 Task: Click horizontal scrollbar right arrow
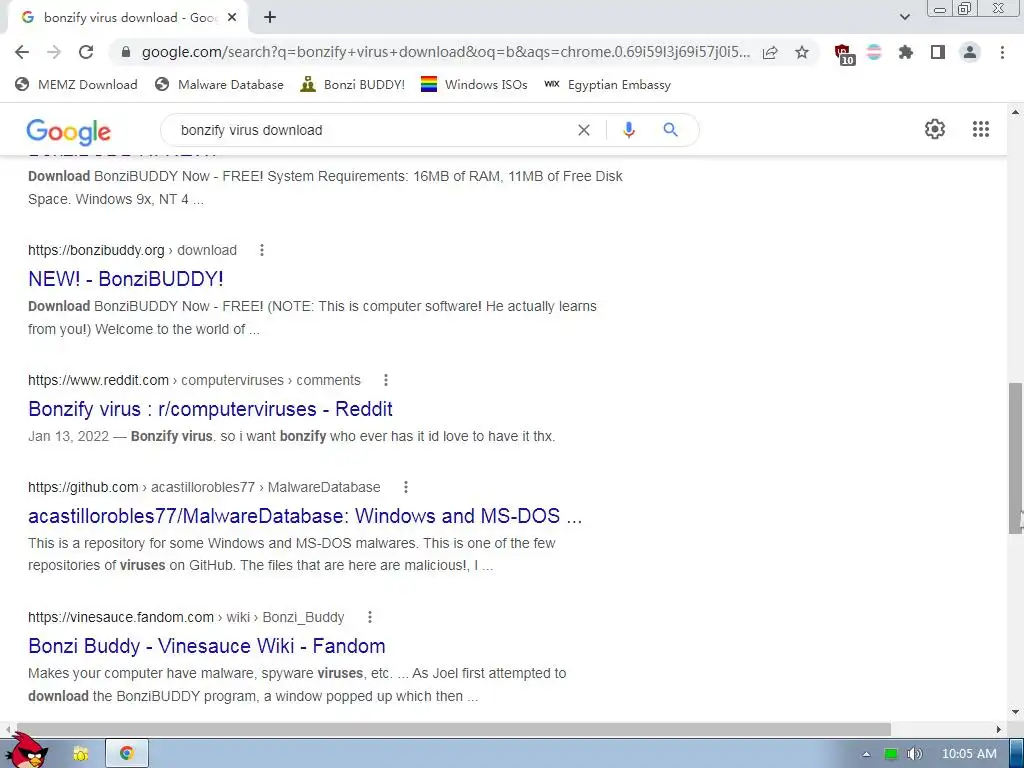click(x=999, y=729)
